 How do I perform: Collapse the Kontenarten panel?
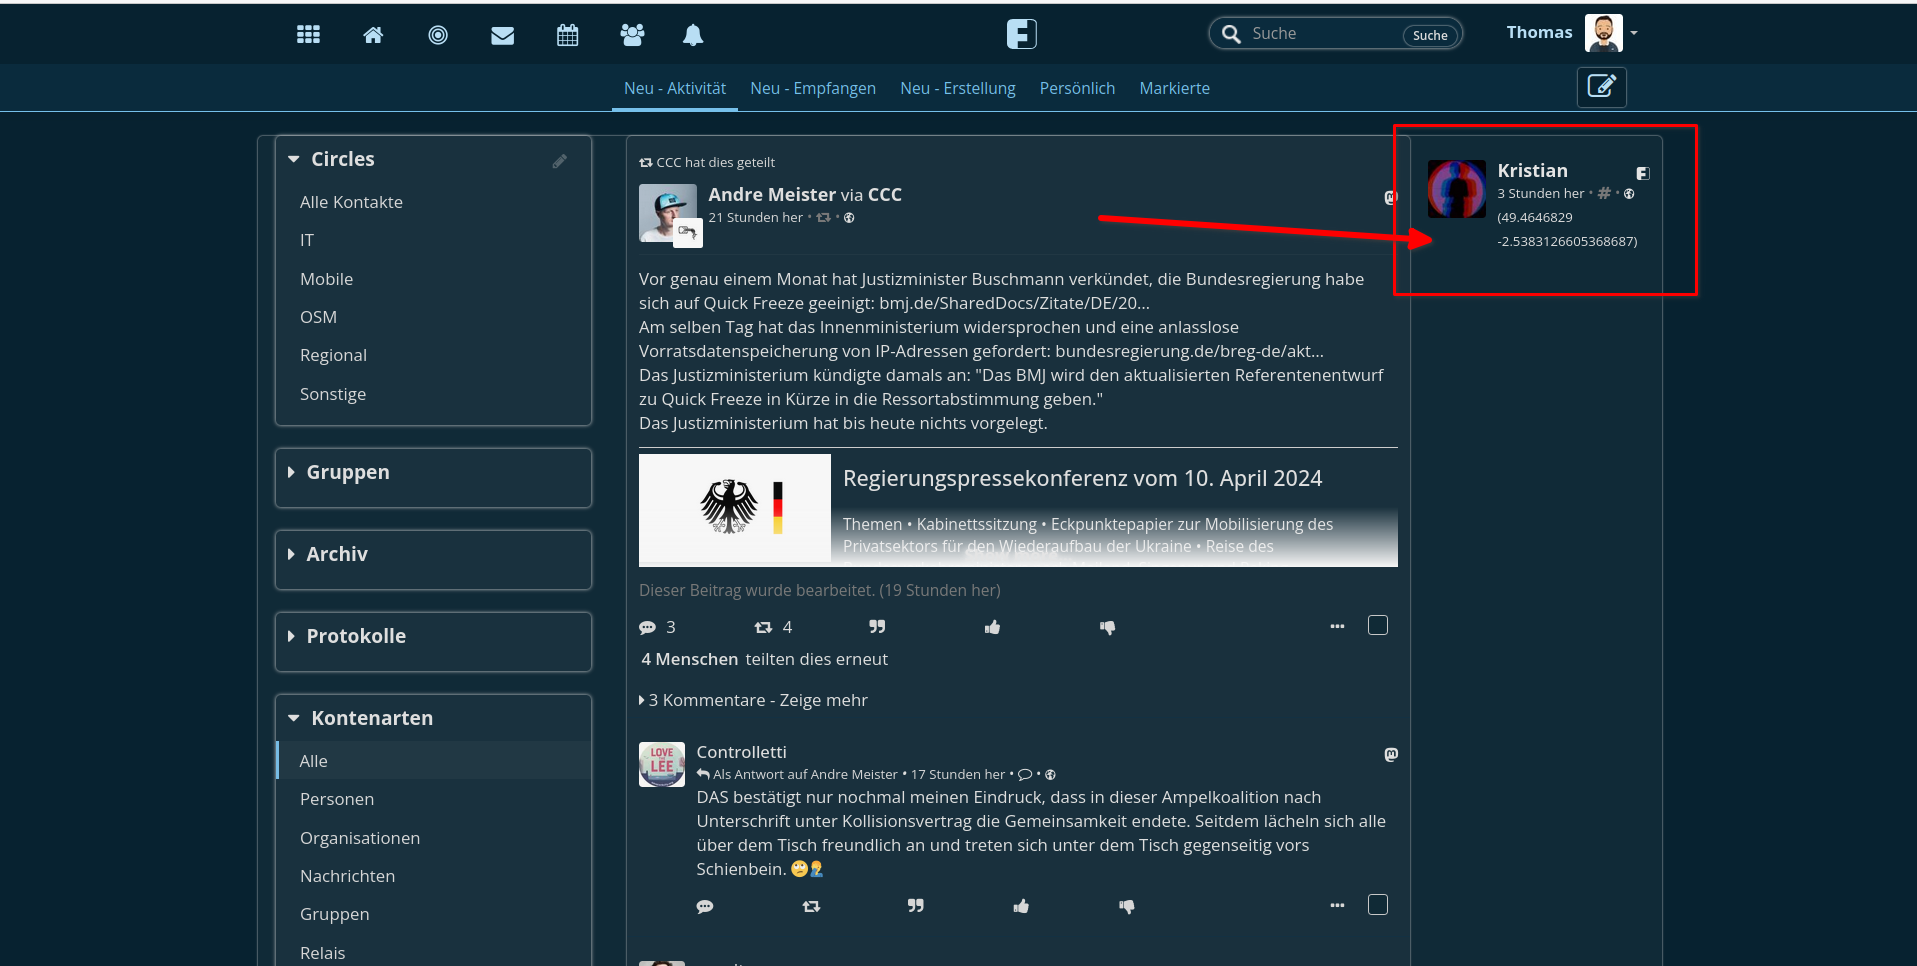coord(371,718)
